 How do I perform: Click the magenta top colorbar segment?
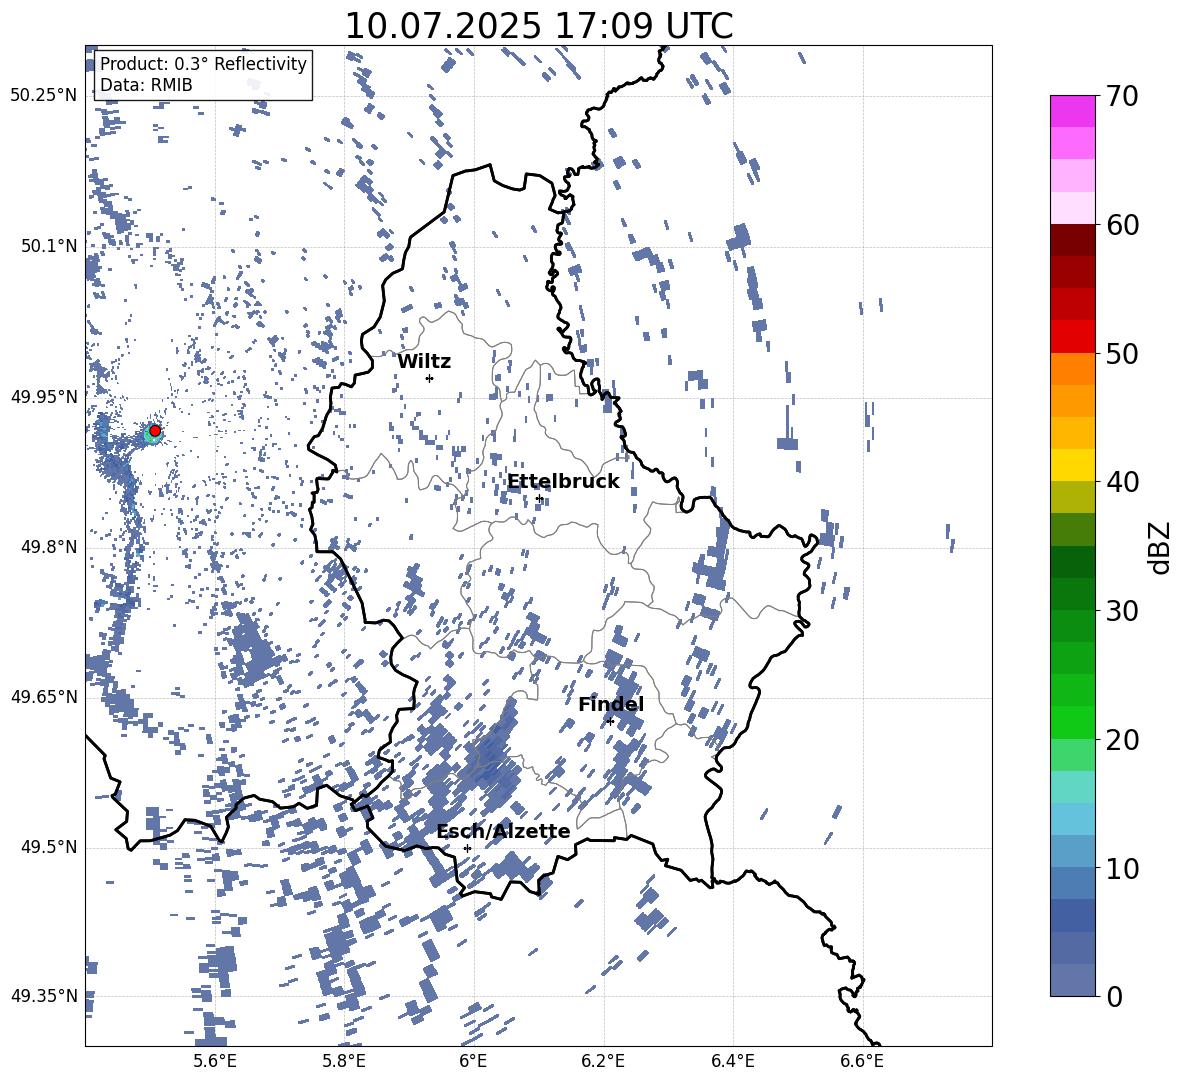coord(1073,111)
